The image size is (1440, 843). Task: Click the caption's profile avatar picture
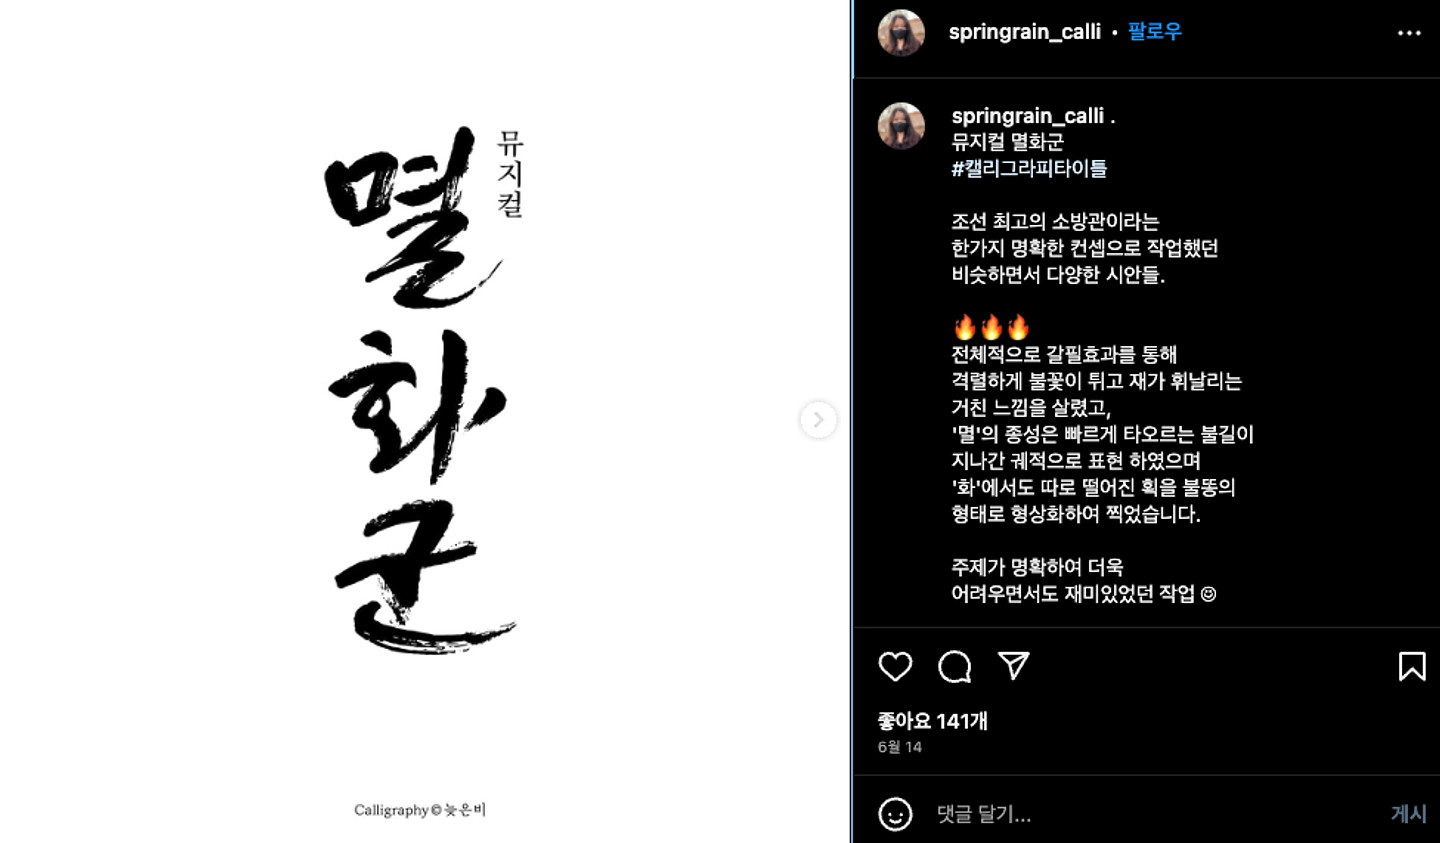901,126
